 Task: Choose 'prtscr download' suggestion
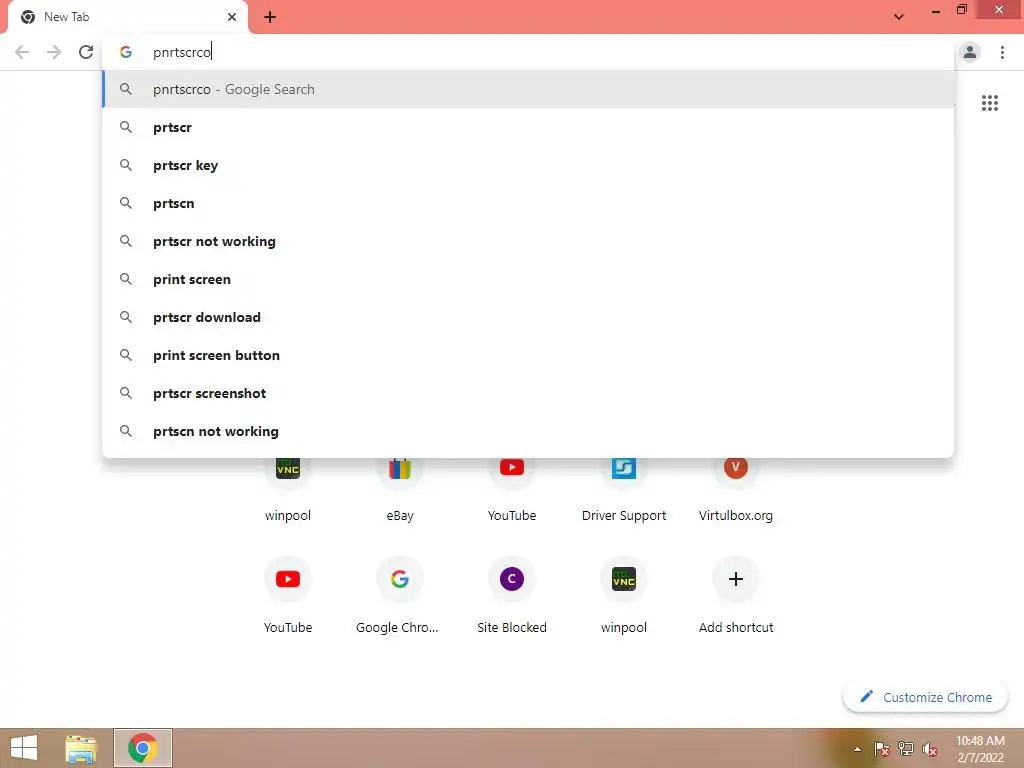click(528, 317)
